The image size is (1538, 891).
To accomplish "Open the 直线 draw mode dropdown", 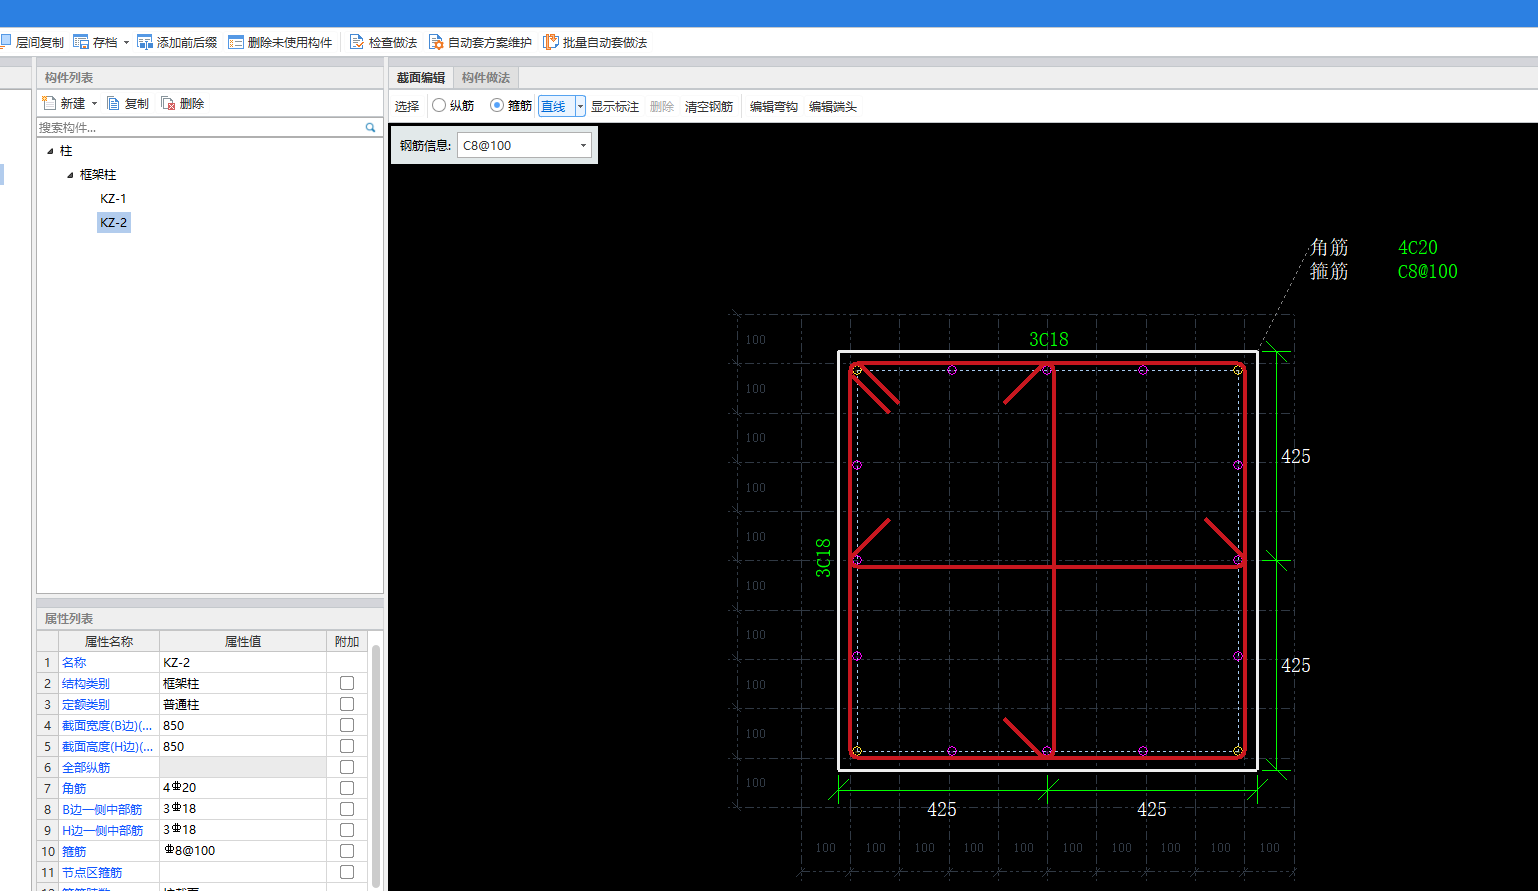I will click(580, 106).
